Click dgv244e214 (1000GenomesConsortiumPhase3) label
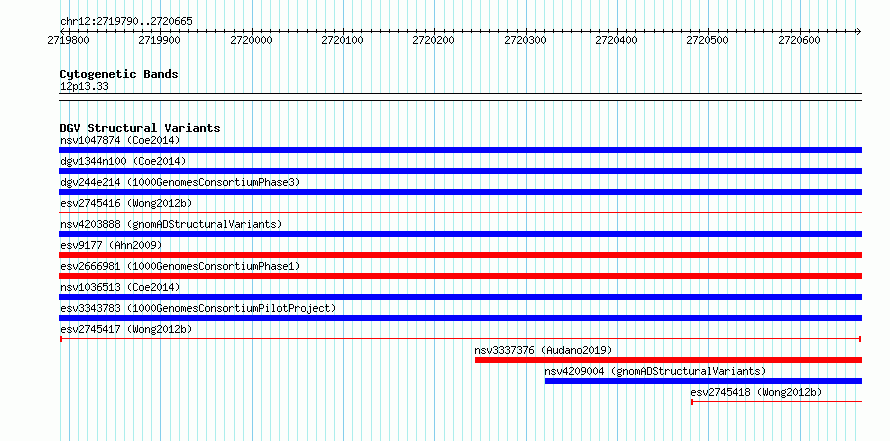 pos(180,182)
